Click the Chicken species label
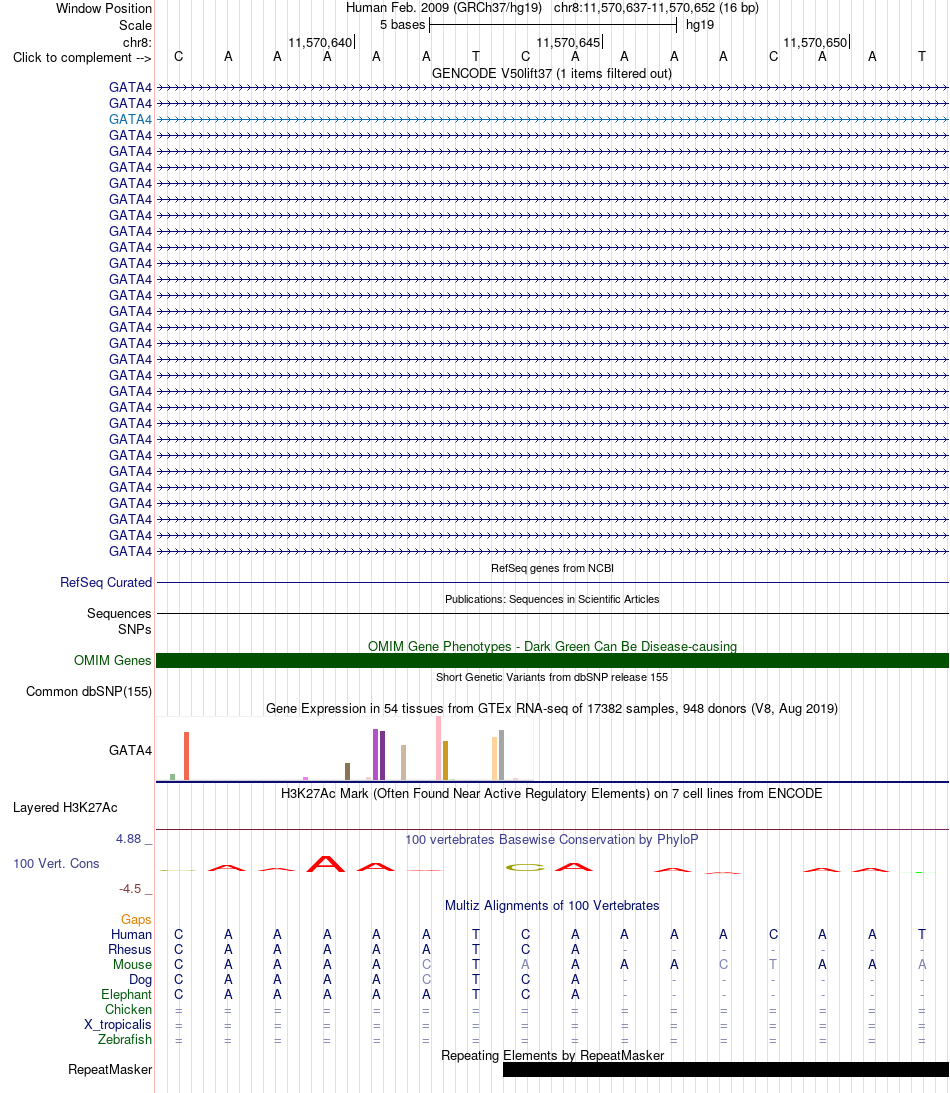The image size is (950, 1093). 128,1009
